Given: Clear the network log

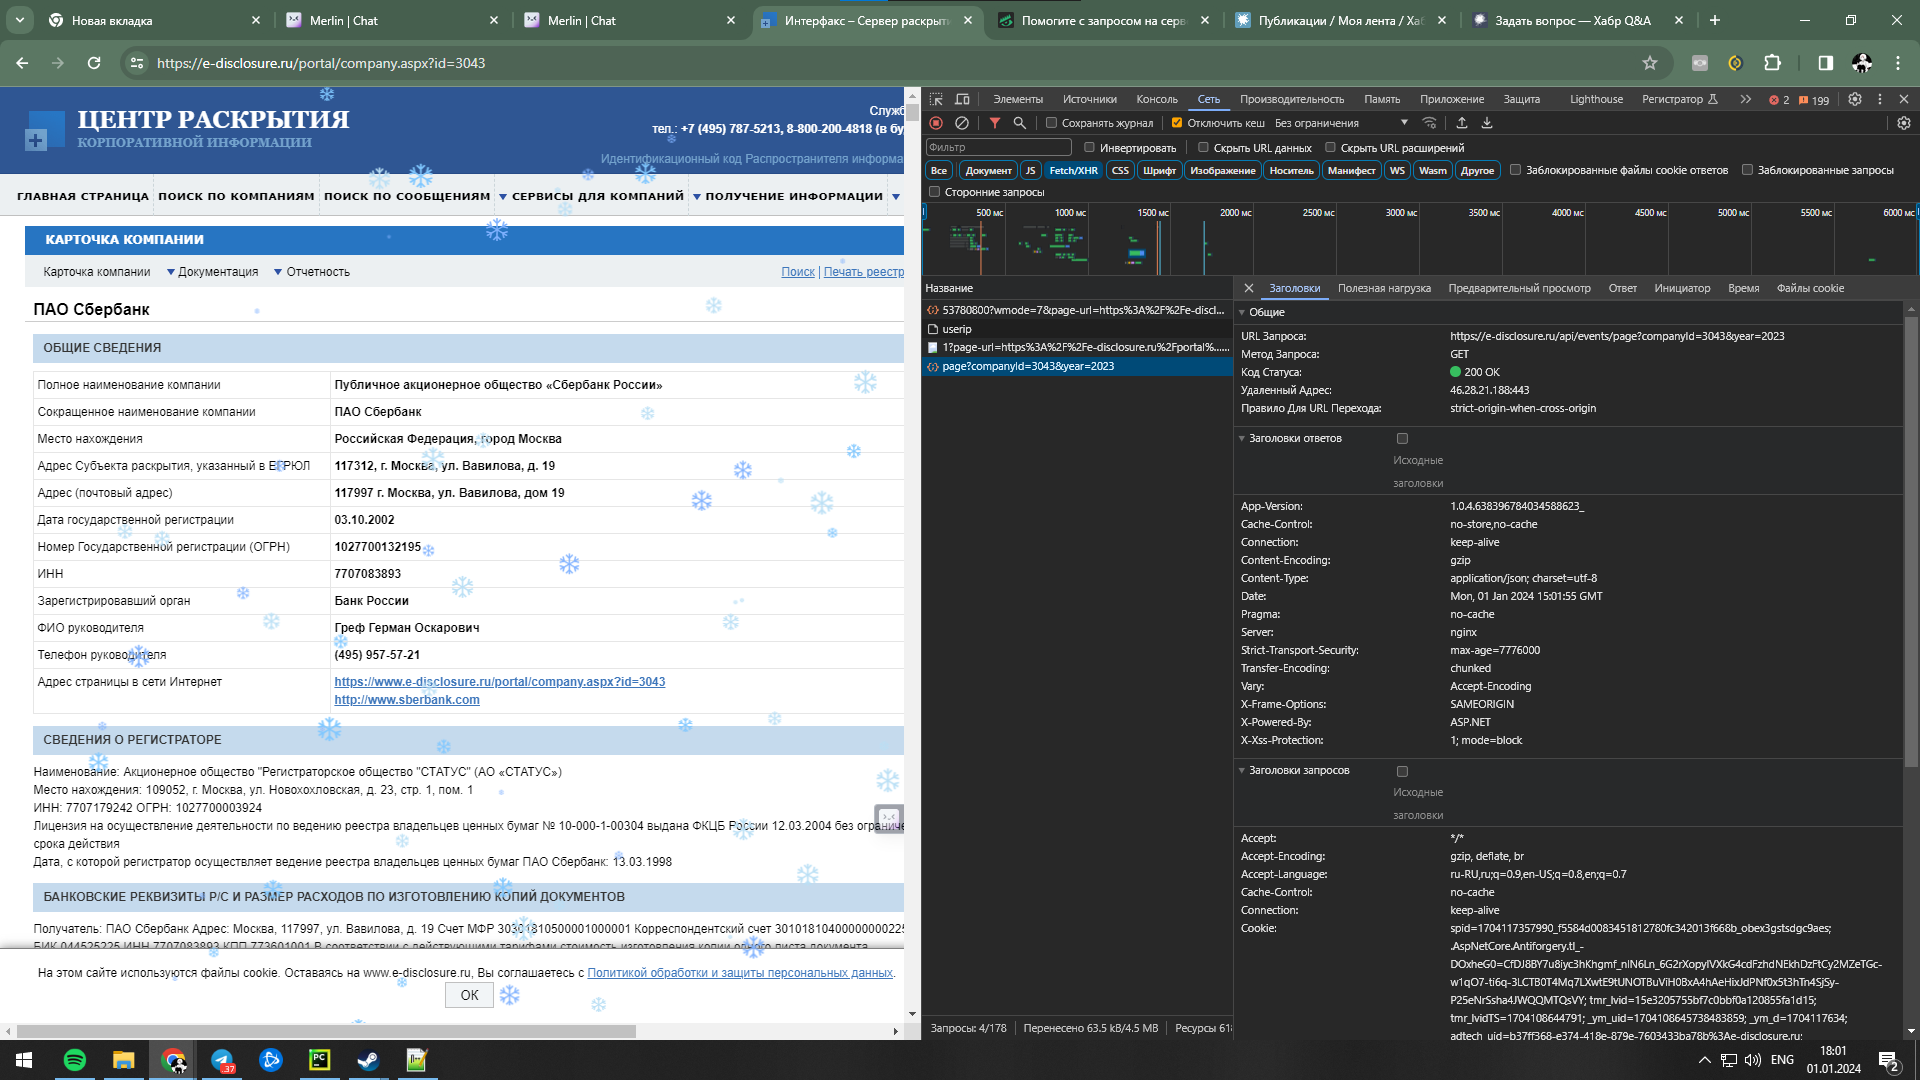Looking at the screenshot, I should pyautogui.click(x=961, y=123).
